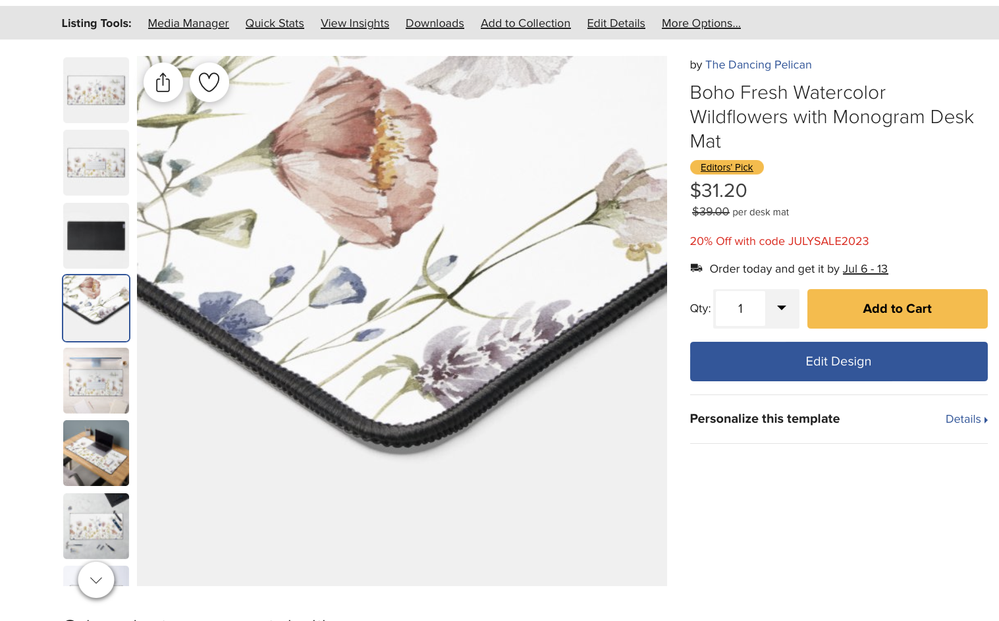Choose Add to Collection
999x621 pixels.
(525, 23)
